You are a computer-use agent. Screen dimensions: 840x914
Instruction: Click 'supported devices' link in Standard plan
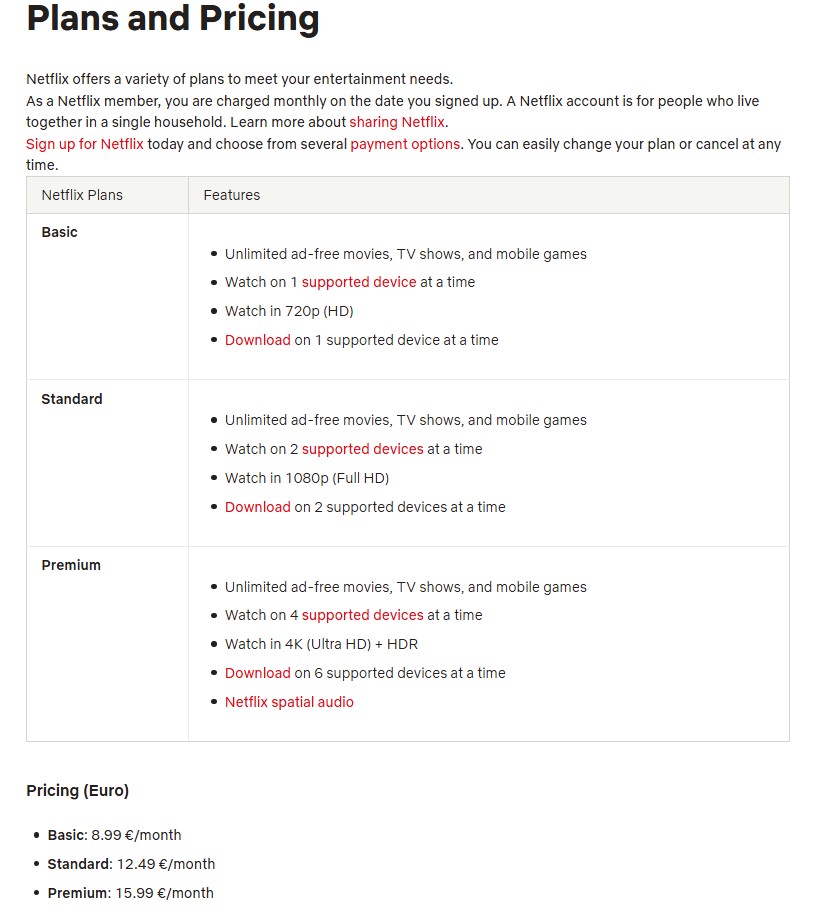363,449
